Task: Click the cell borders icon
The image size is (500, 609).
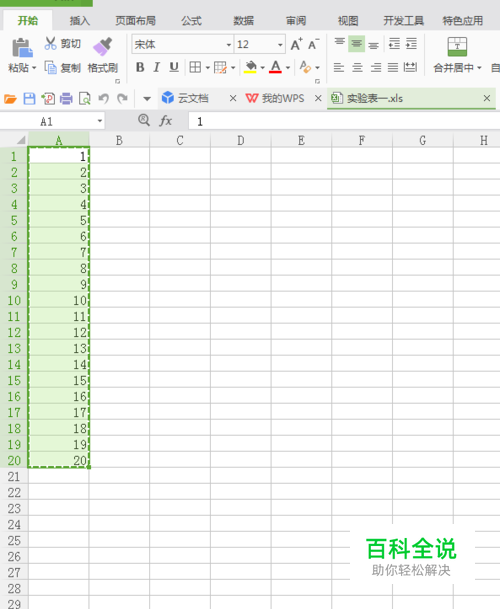Action: point(195,68)
